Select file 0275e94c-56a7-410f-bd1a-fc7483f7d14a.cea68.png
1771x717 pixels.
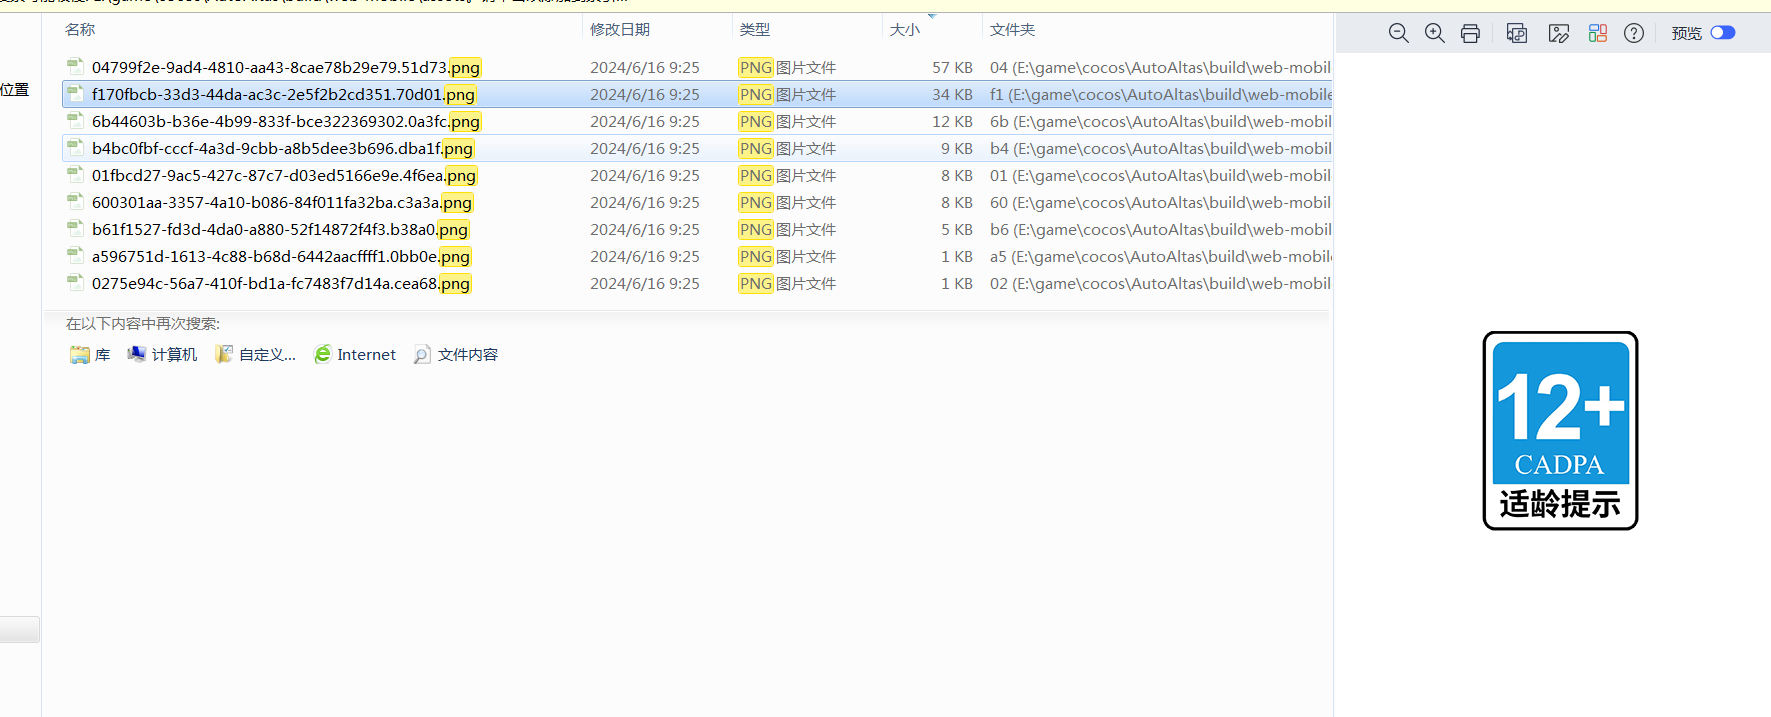(281, 283)
